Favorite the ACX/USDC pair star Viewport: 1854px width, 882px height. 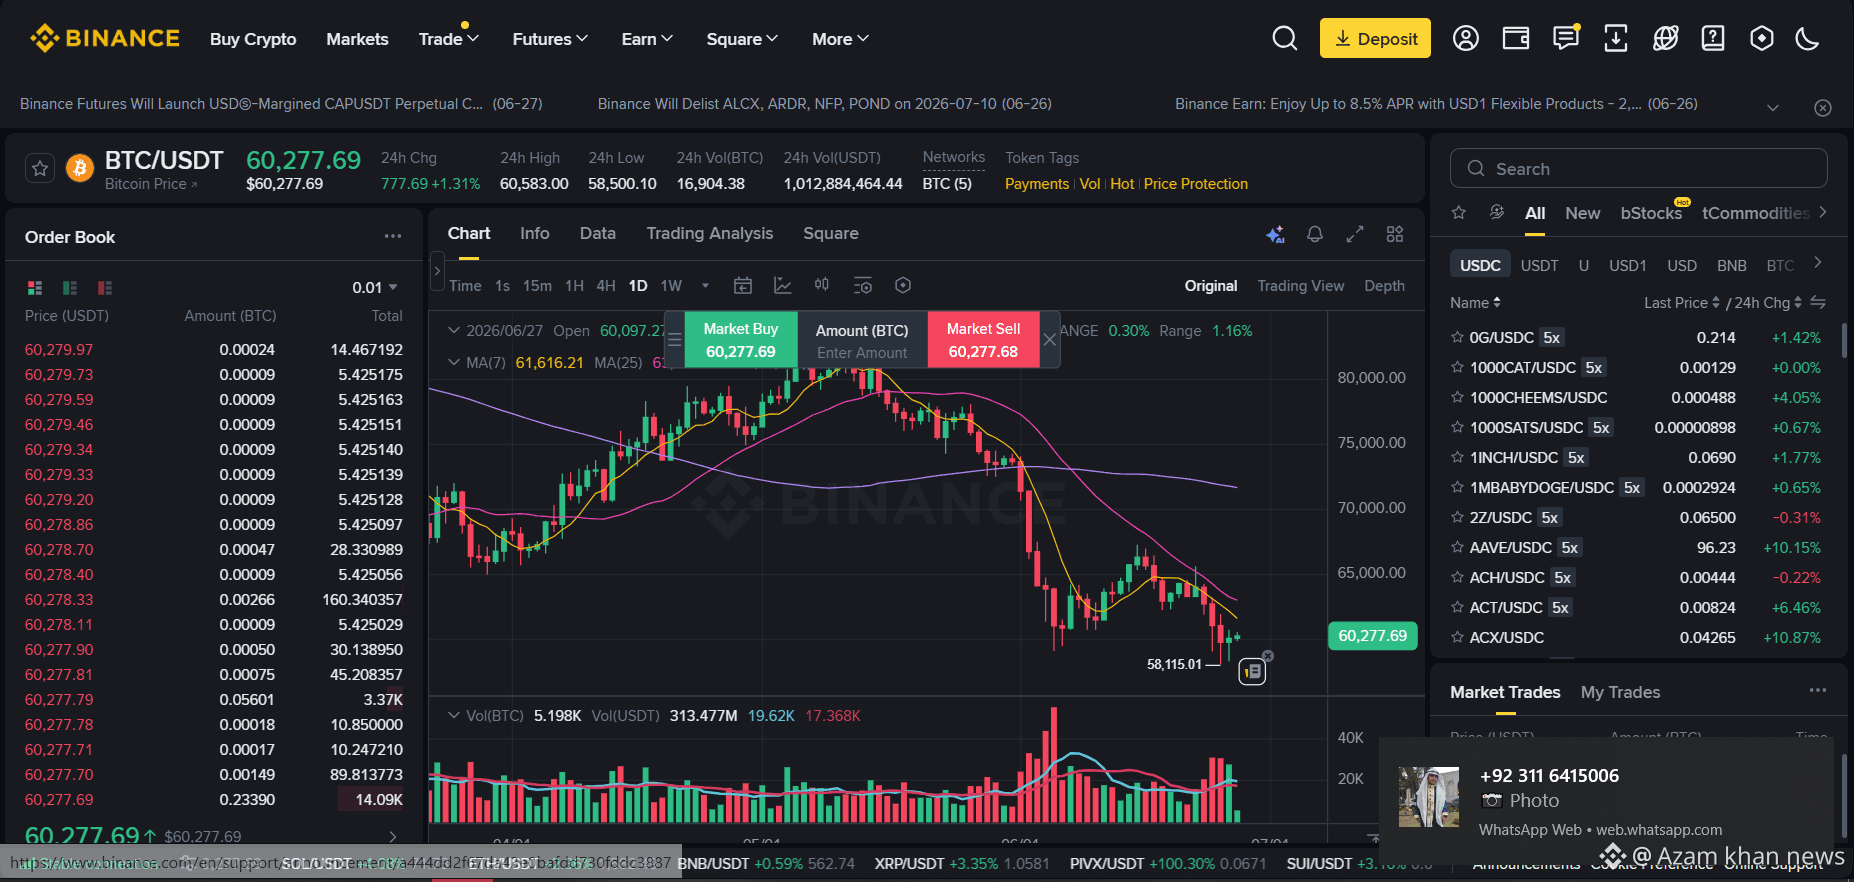click(x=1457, y=638)
